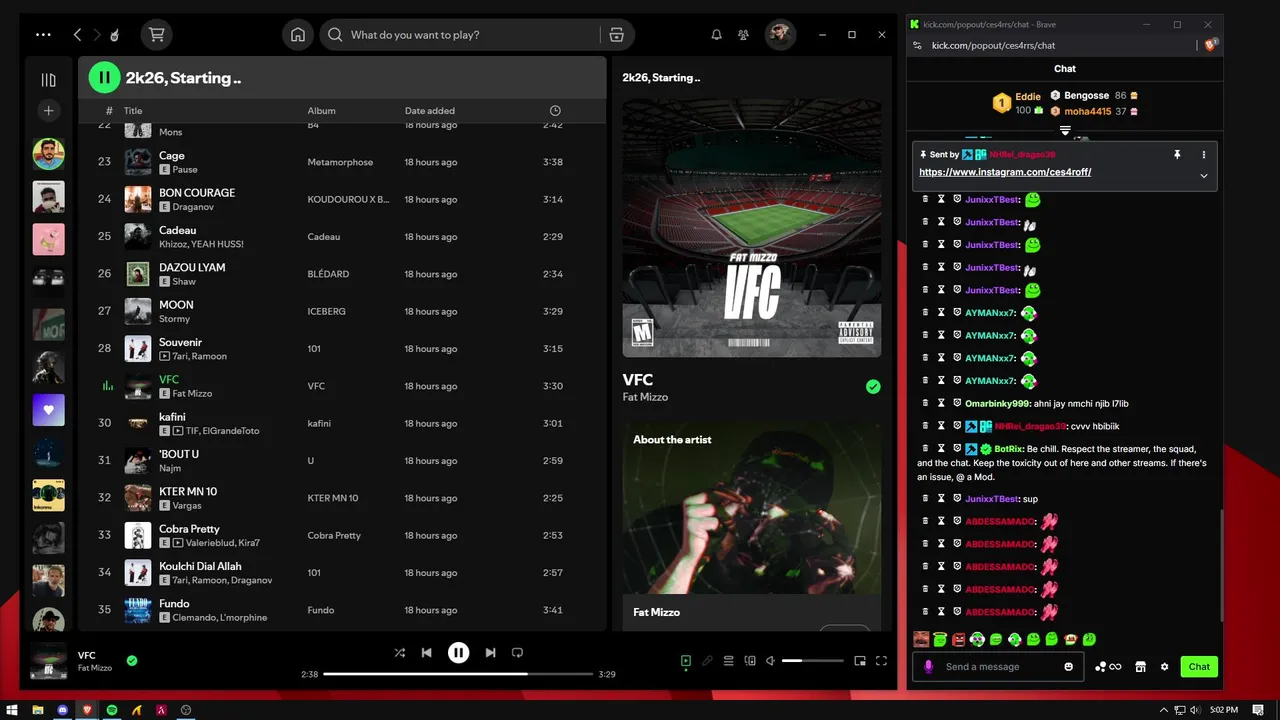Open Kick chat settings gear
This screenshot has width=1280, height=720.
pos(1164,667)
